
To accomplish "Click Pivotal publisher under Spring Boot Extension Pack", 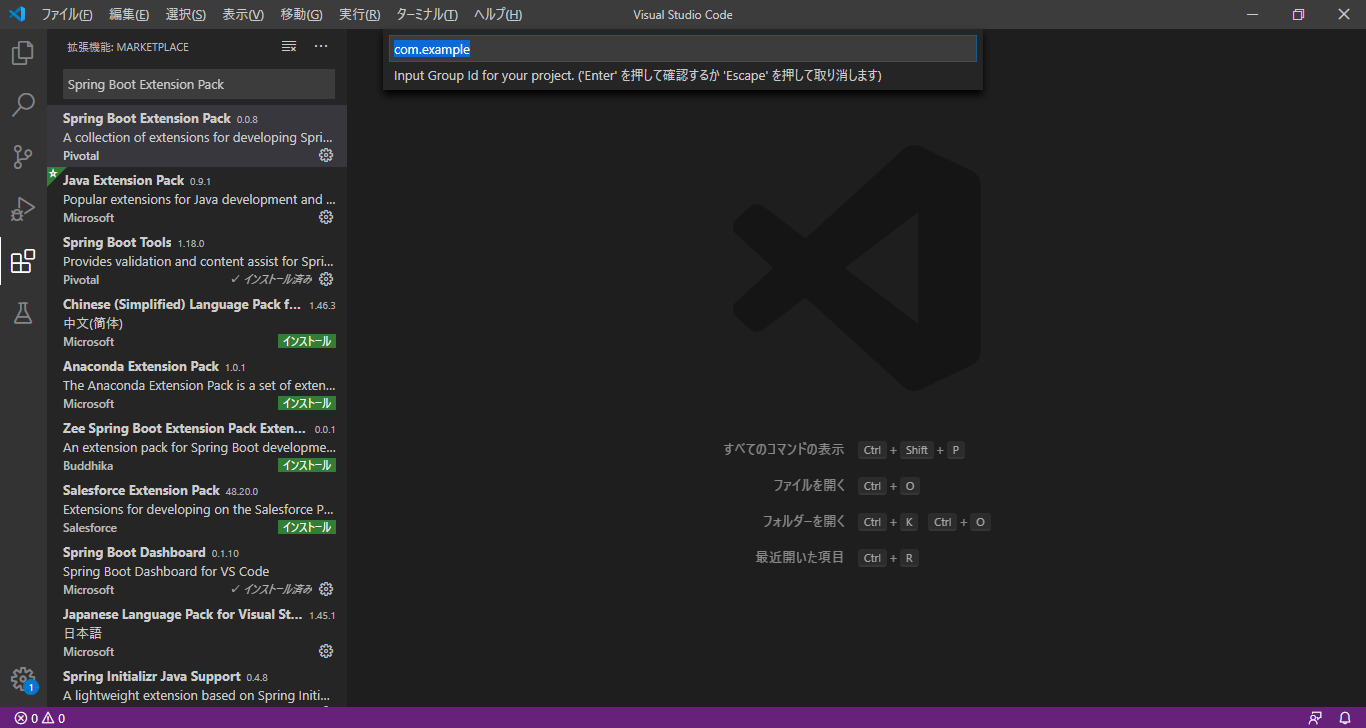I will coord(81,156).
